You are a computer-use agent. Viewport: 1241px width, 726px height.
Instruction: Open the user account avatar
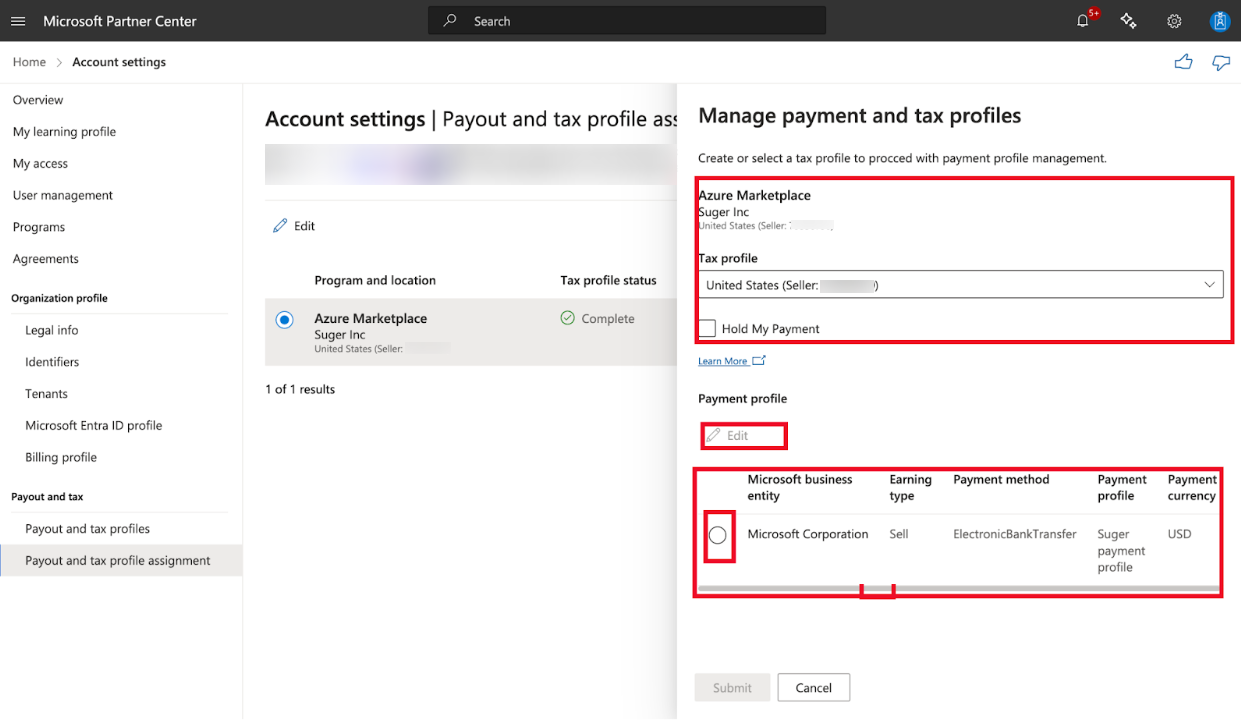click(1219, 21)
